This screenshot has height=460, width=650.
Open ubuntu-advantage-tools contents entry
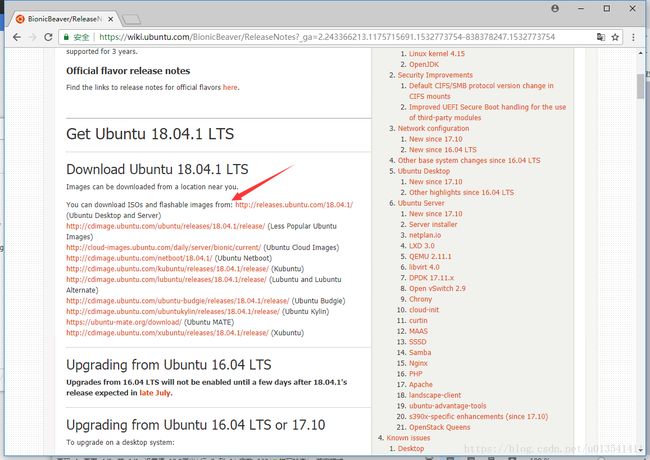pos(447,406)
